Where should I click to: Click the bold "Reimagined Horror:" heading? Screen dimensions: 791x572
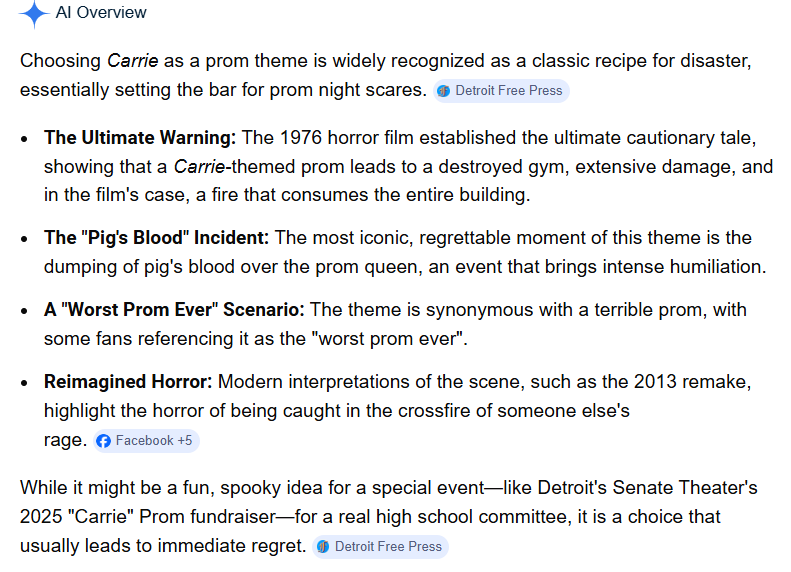(128, 382)
